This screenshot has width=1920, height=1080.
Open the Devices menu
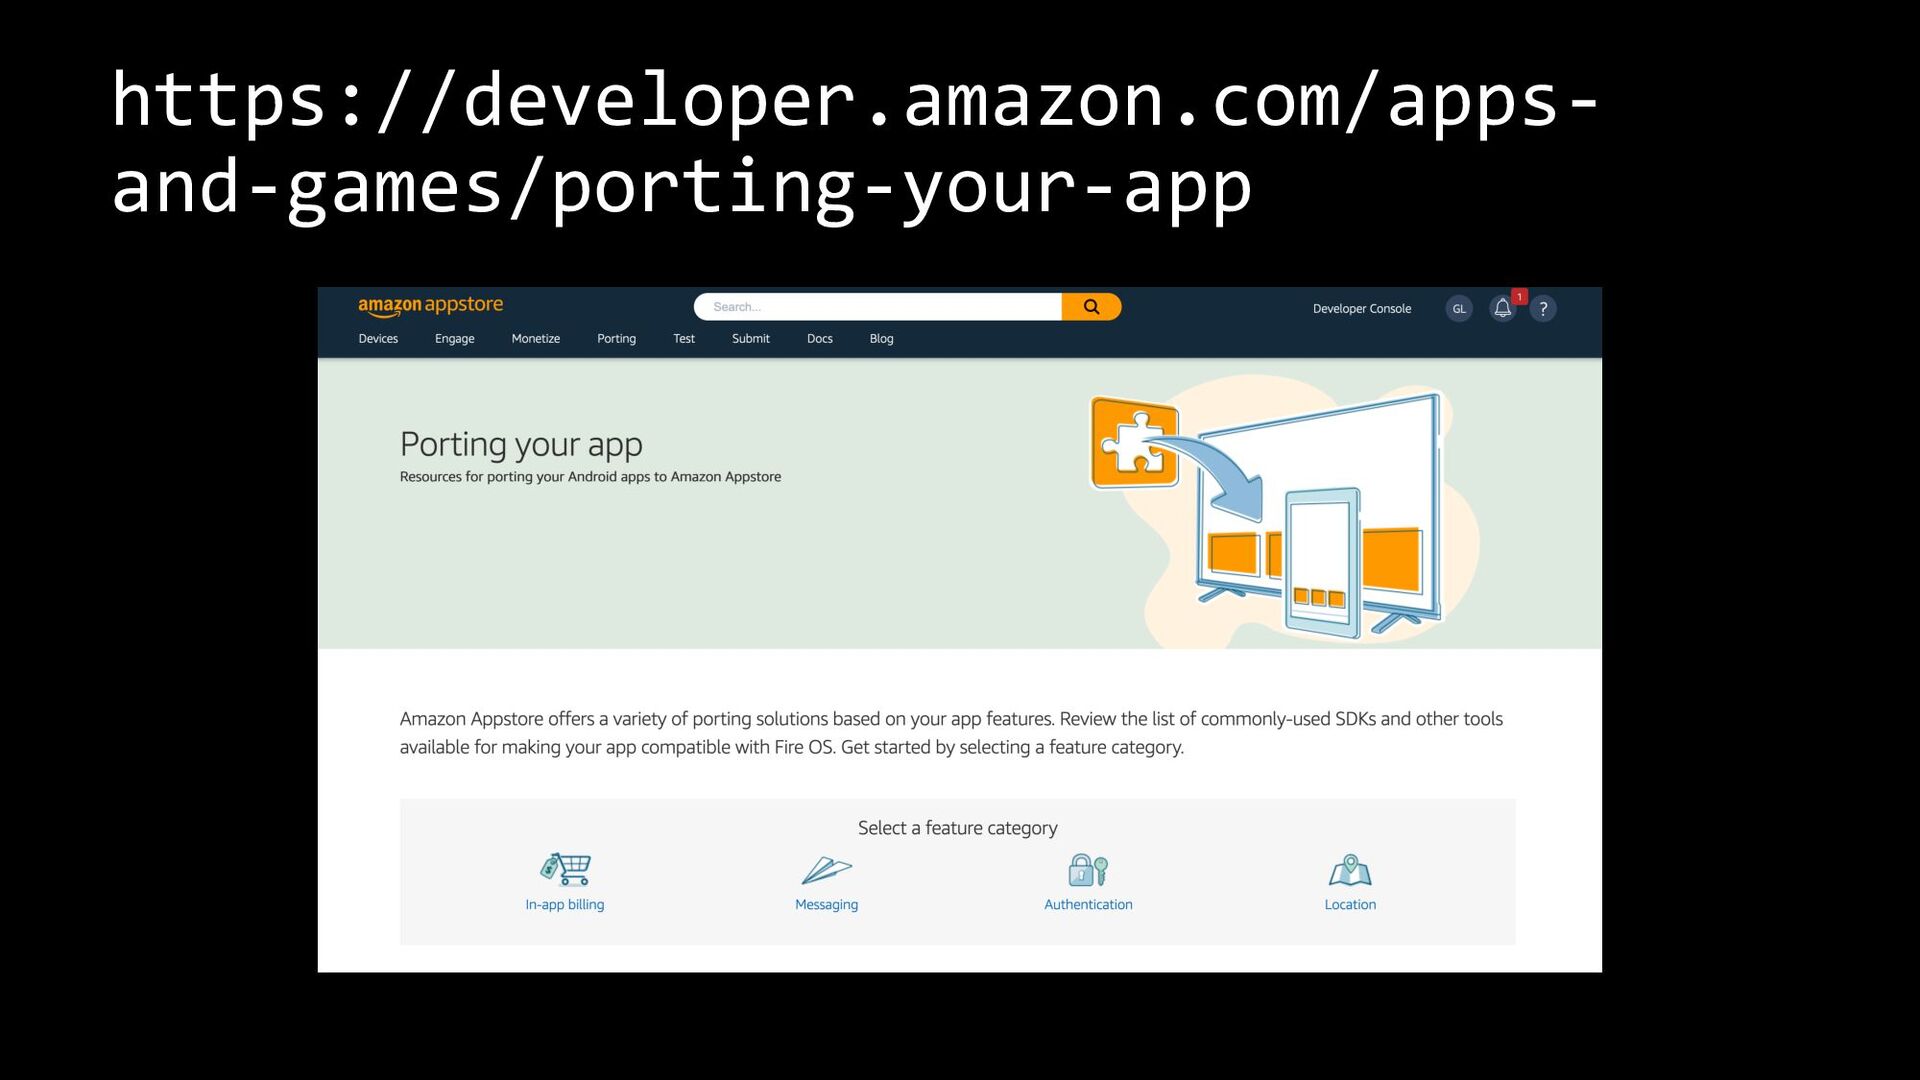[x=378, y=339]
